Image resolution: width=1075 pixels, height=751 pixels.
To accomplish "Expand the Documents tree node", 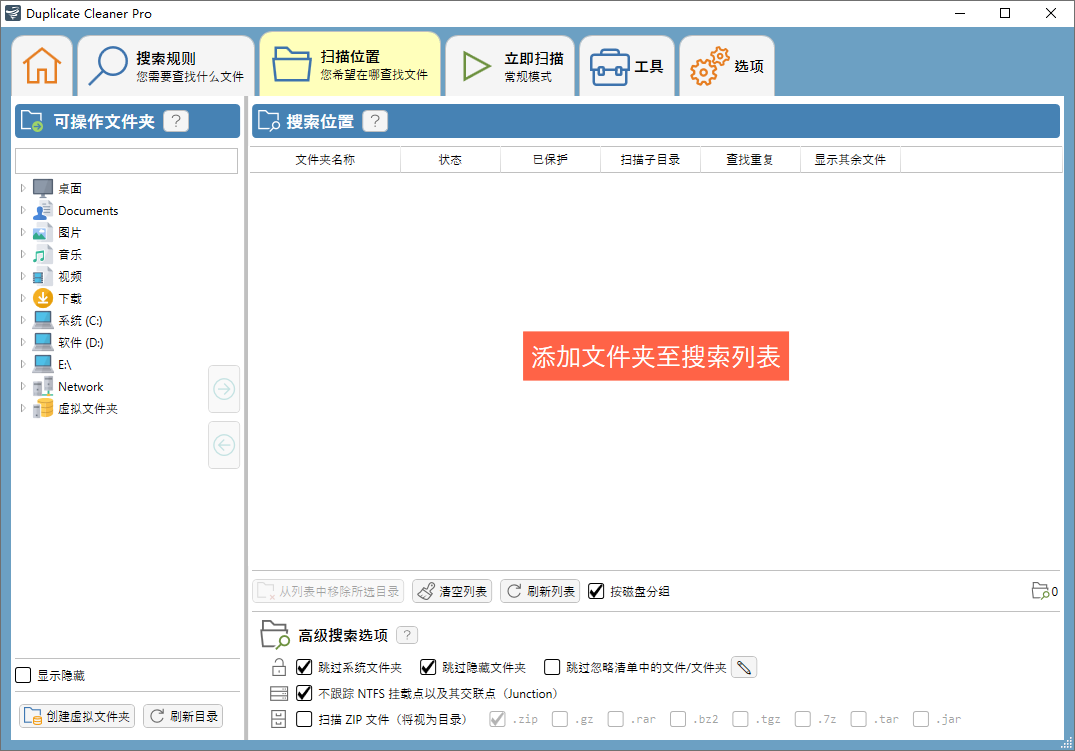I will 23,211.
